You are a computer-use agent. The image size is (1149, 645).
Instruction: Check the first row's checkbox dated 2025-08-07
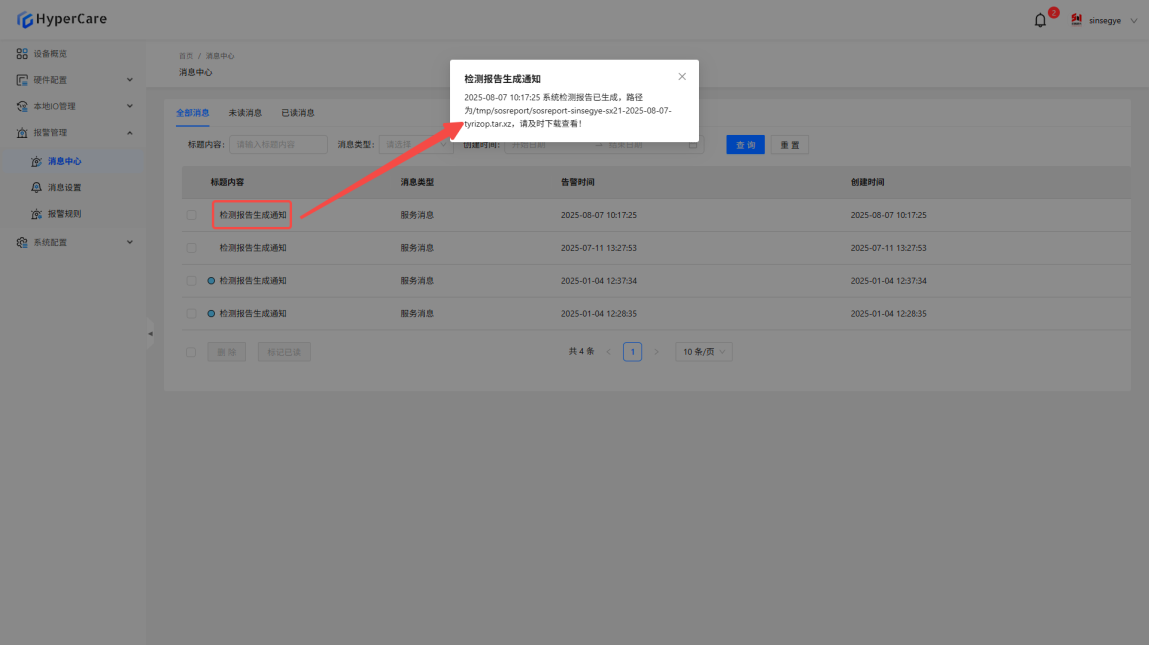tap(191, 215)
